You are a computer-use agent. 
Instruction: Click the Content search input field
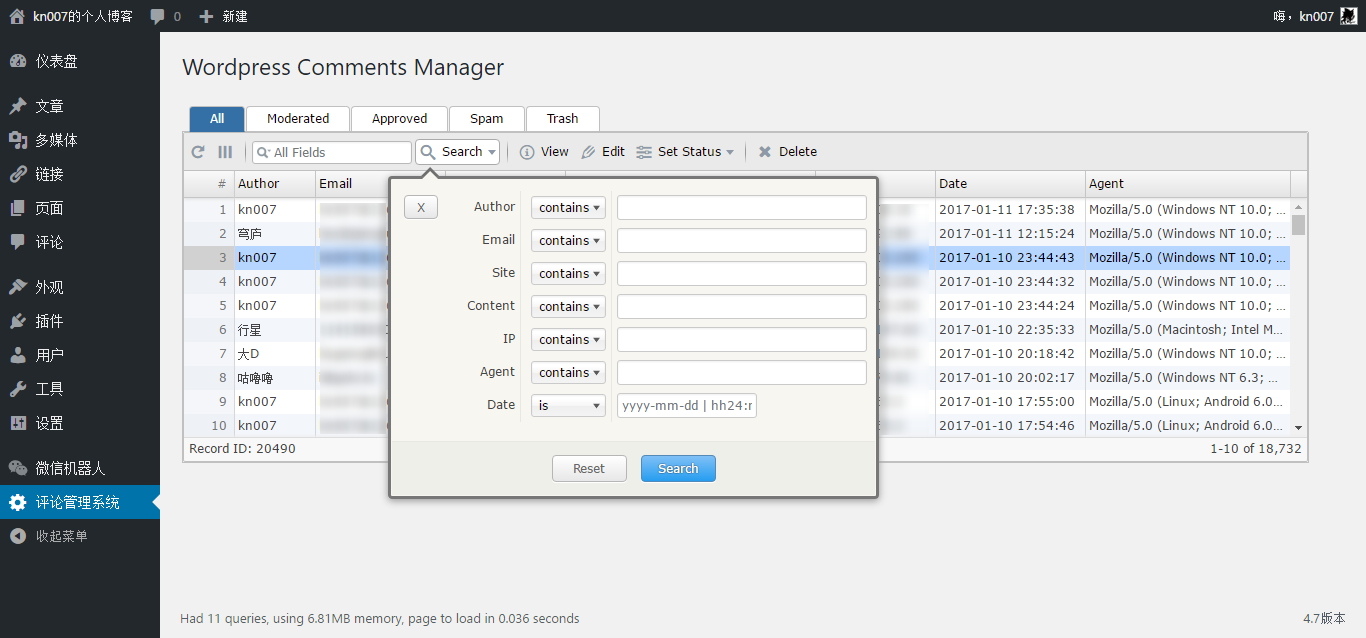click(x=742, y=306)
